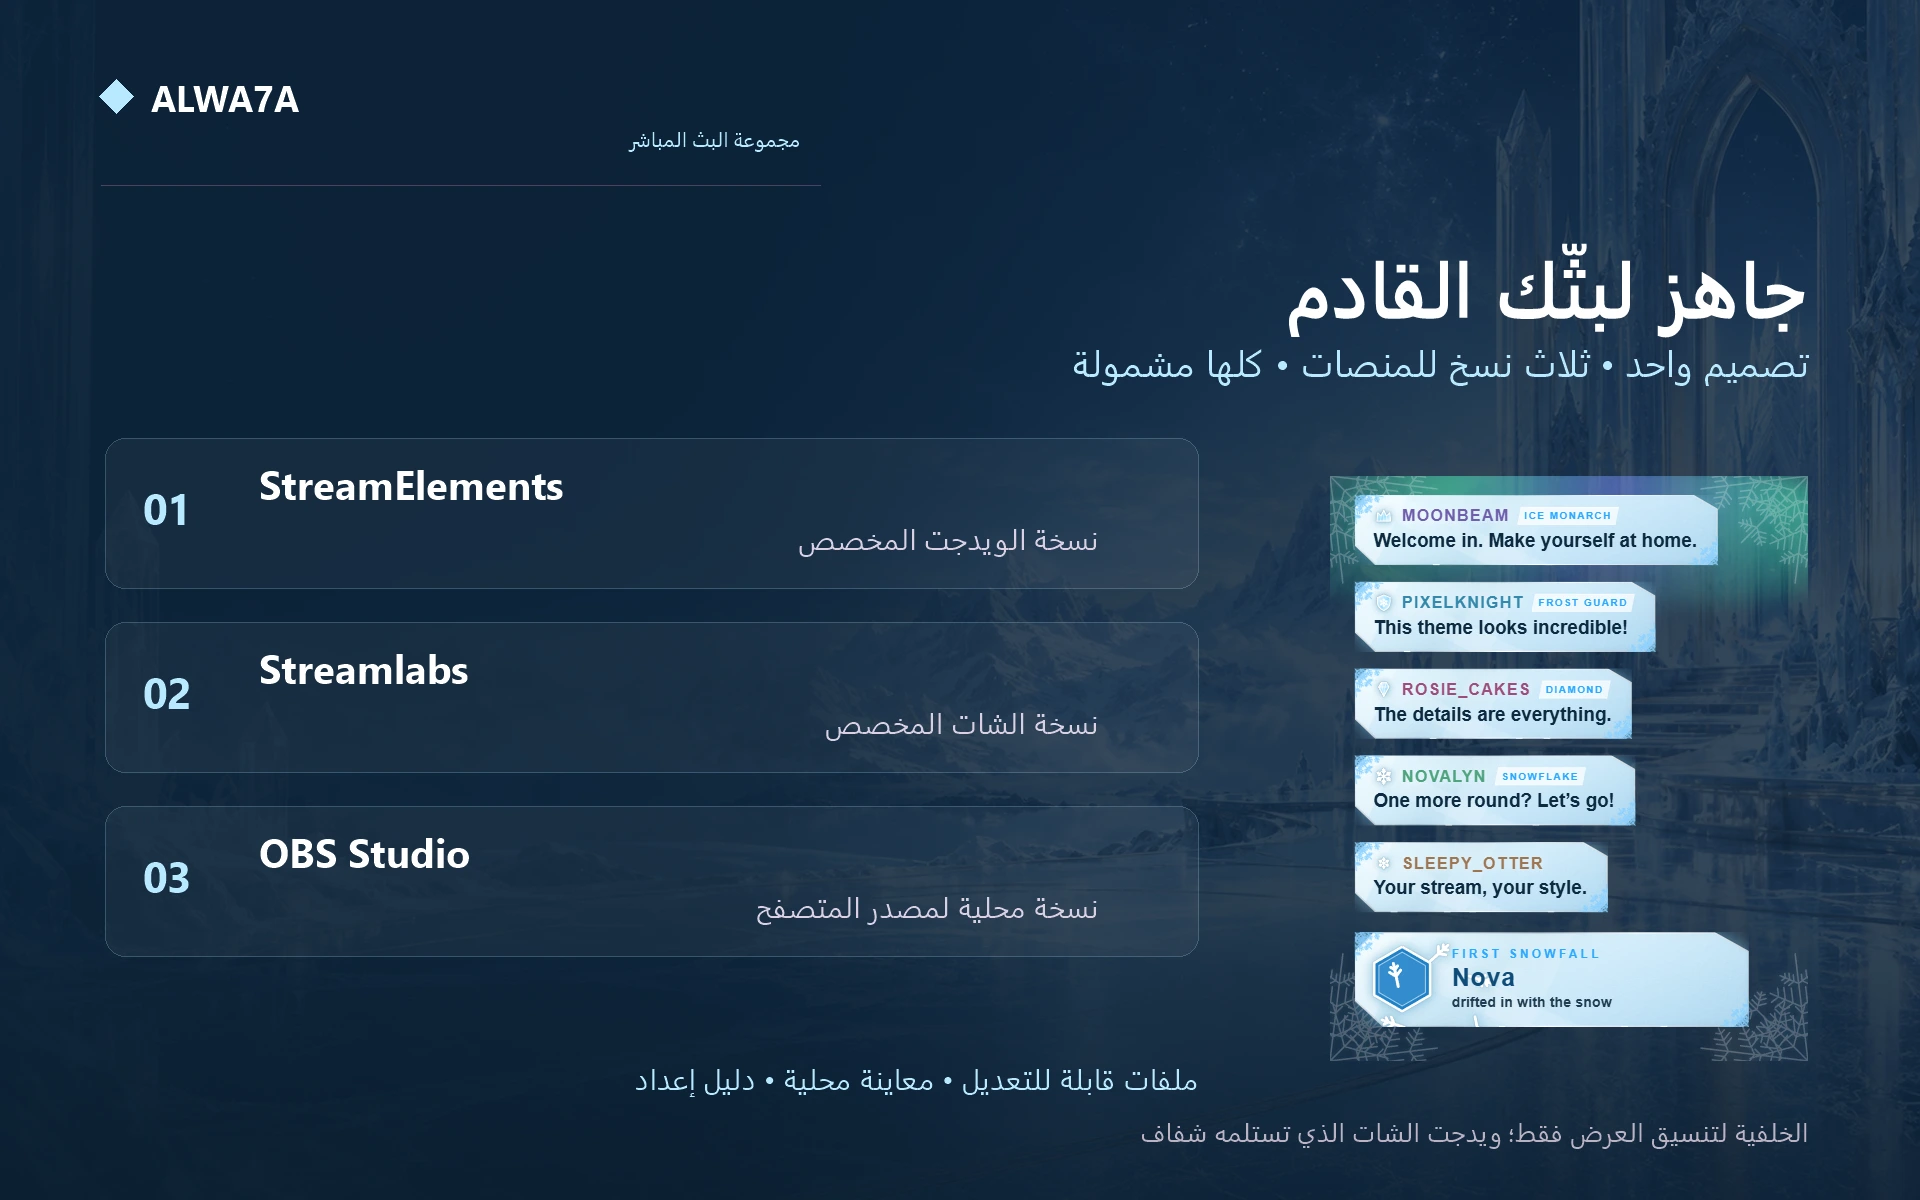This screenshot has height=1200, width=1920.
Task: Click the ICE MONARCH role tag
Action: 1567,516
